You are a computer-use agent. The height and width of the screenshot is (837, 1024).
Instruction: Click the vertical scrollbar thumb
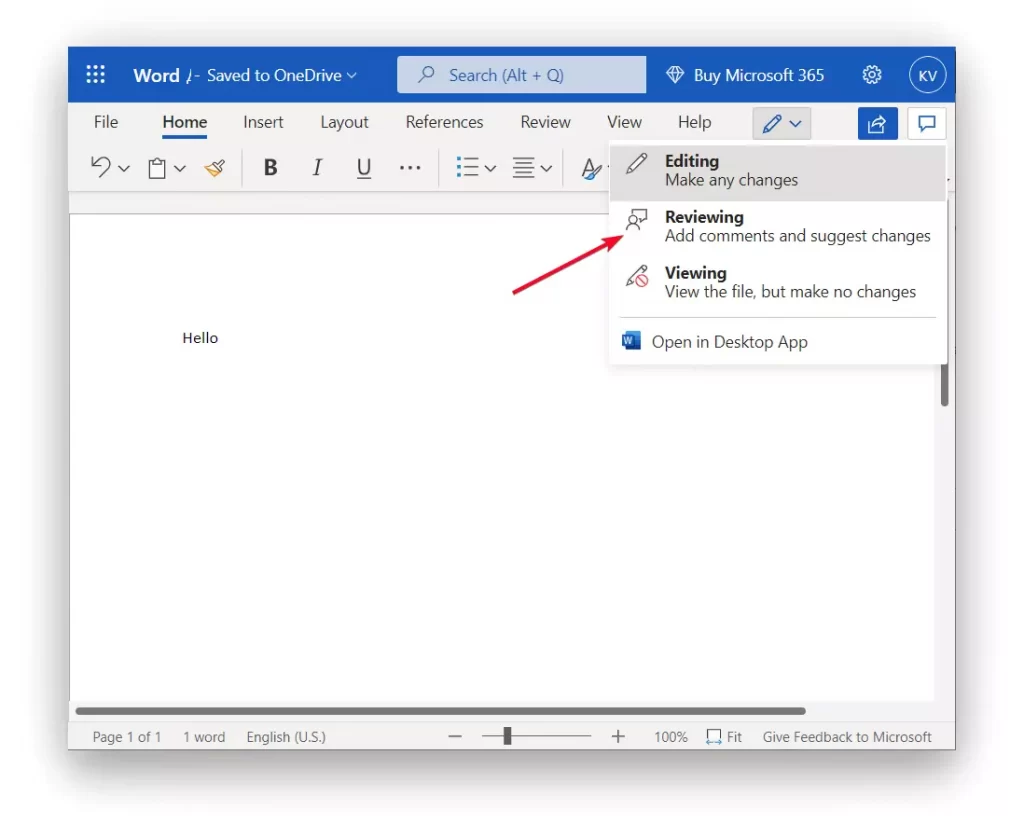point(944,385)
